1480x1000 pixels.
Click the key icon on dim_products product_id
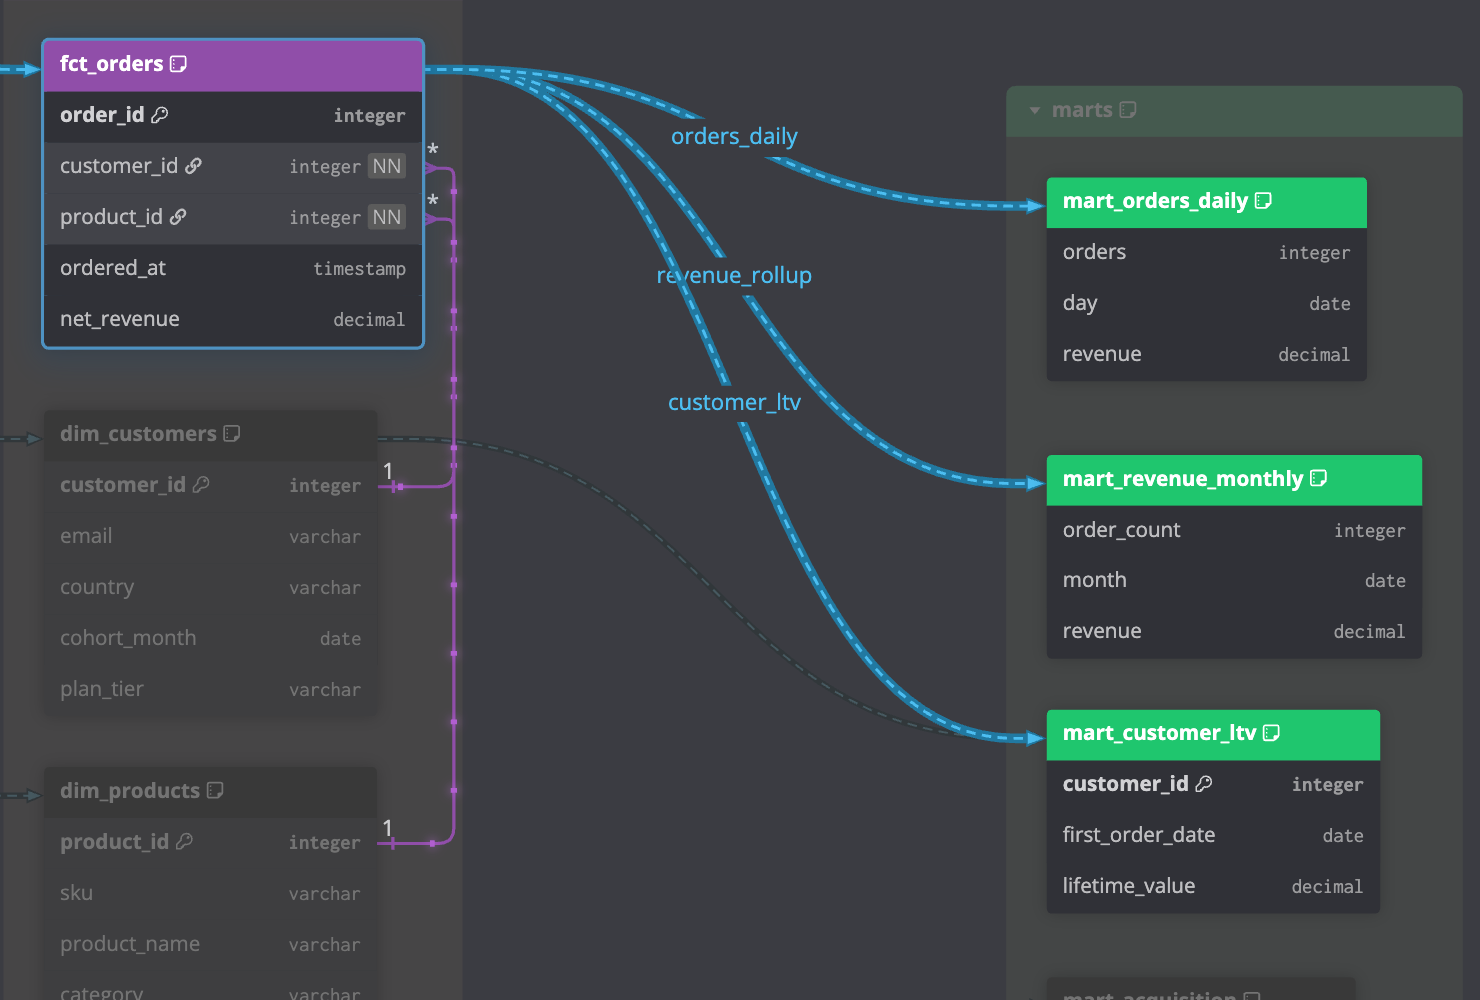pos(184,842)
